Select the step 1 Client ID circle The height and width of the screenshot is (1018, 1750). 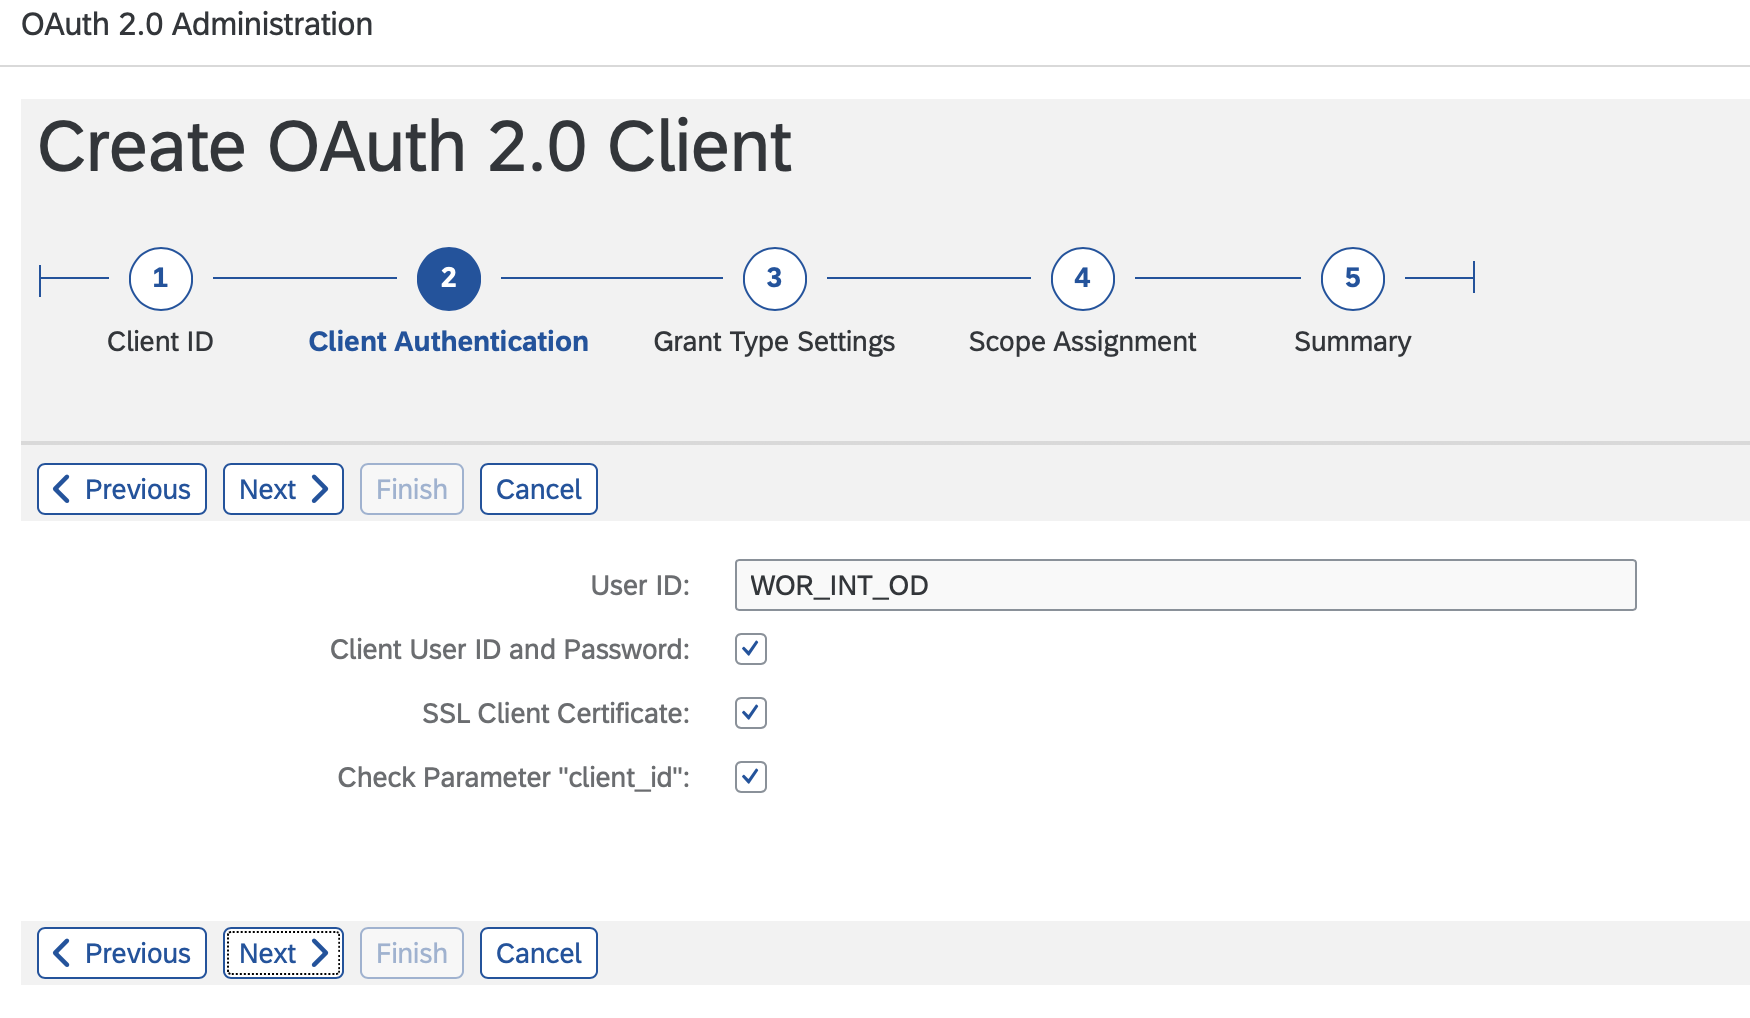tap(160, 279)
